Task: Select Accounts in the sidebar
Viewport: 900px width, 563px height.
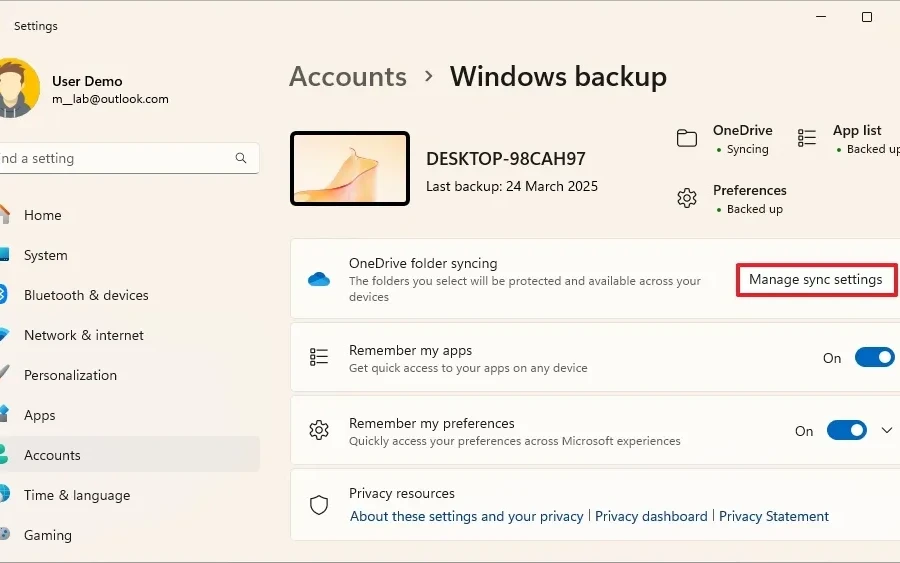Action: pos(130,455)
